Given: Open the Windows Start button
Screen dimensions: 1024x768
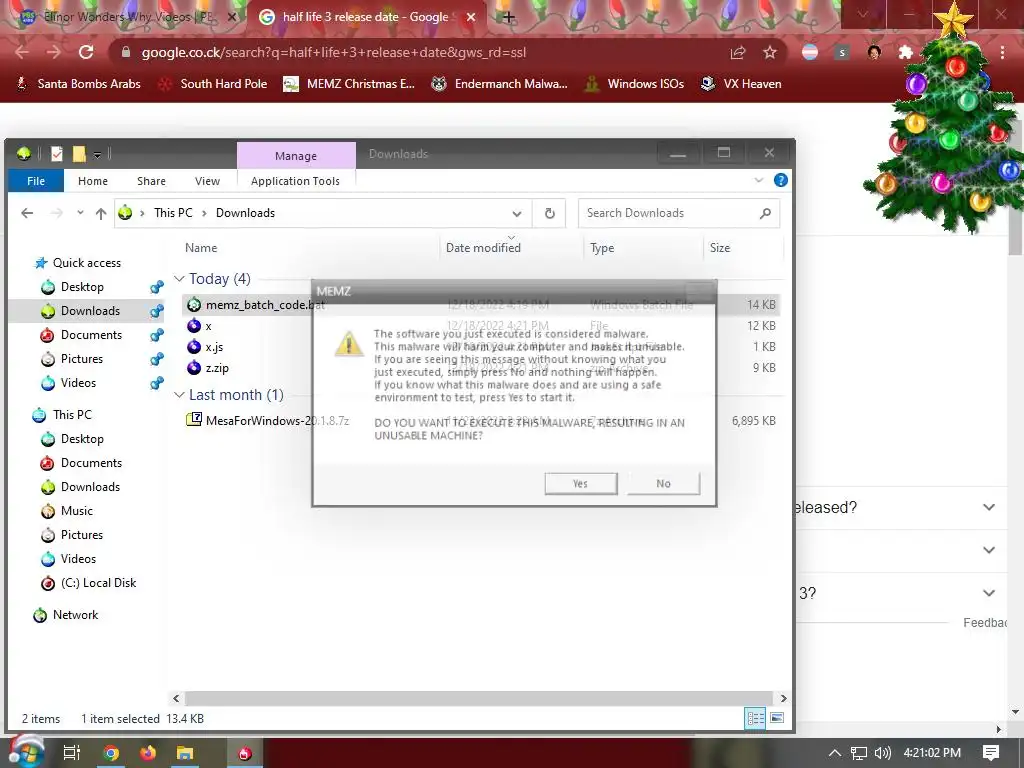Looking at the screenshot, I should pyautogui.click(x=25, y=752).
